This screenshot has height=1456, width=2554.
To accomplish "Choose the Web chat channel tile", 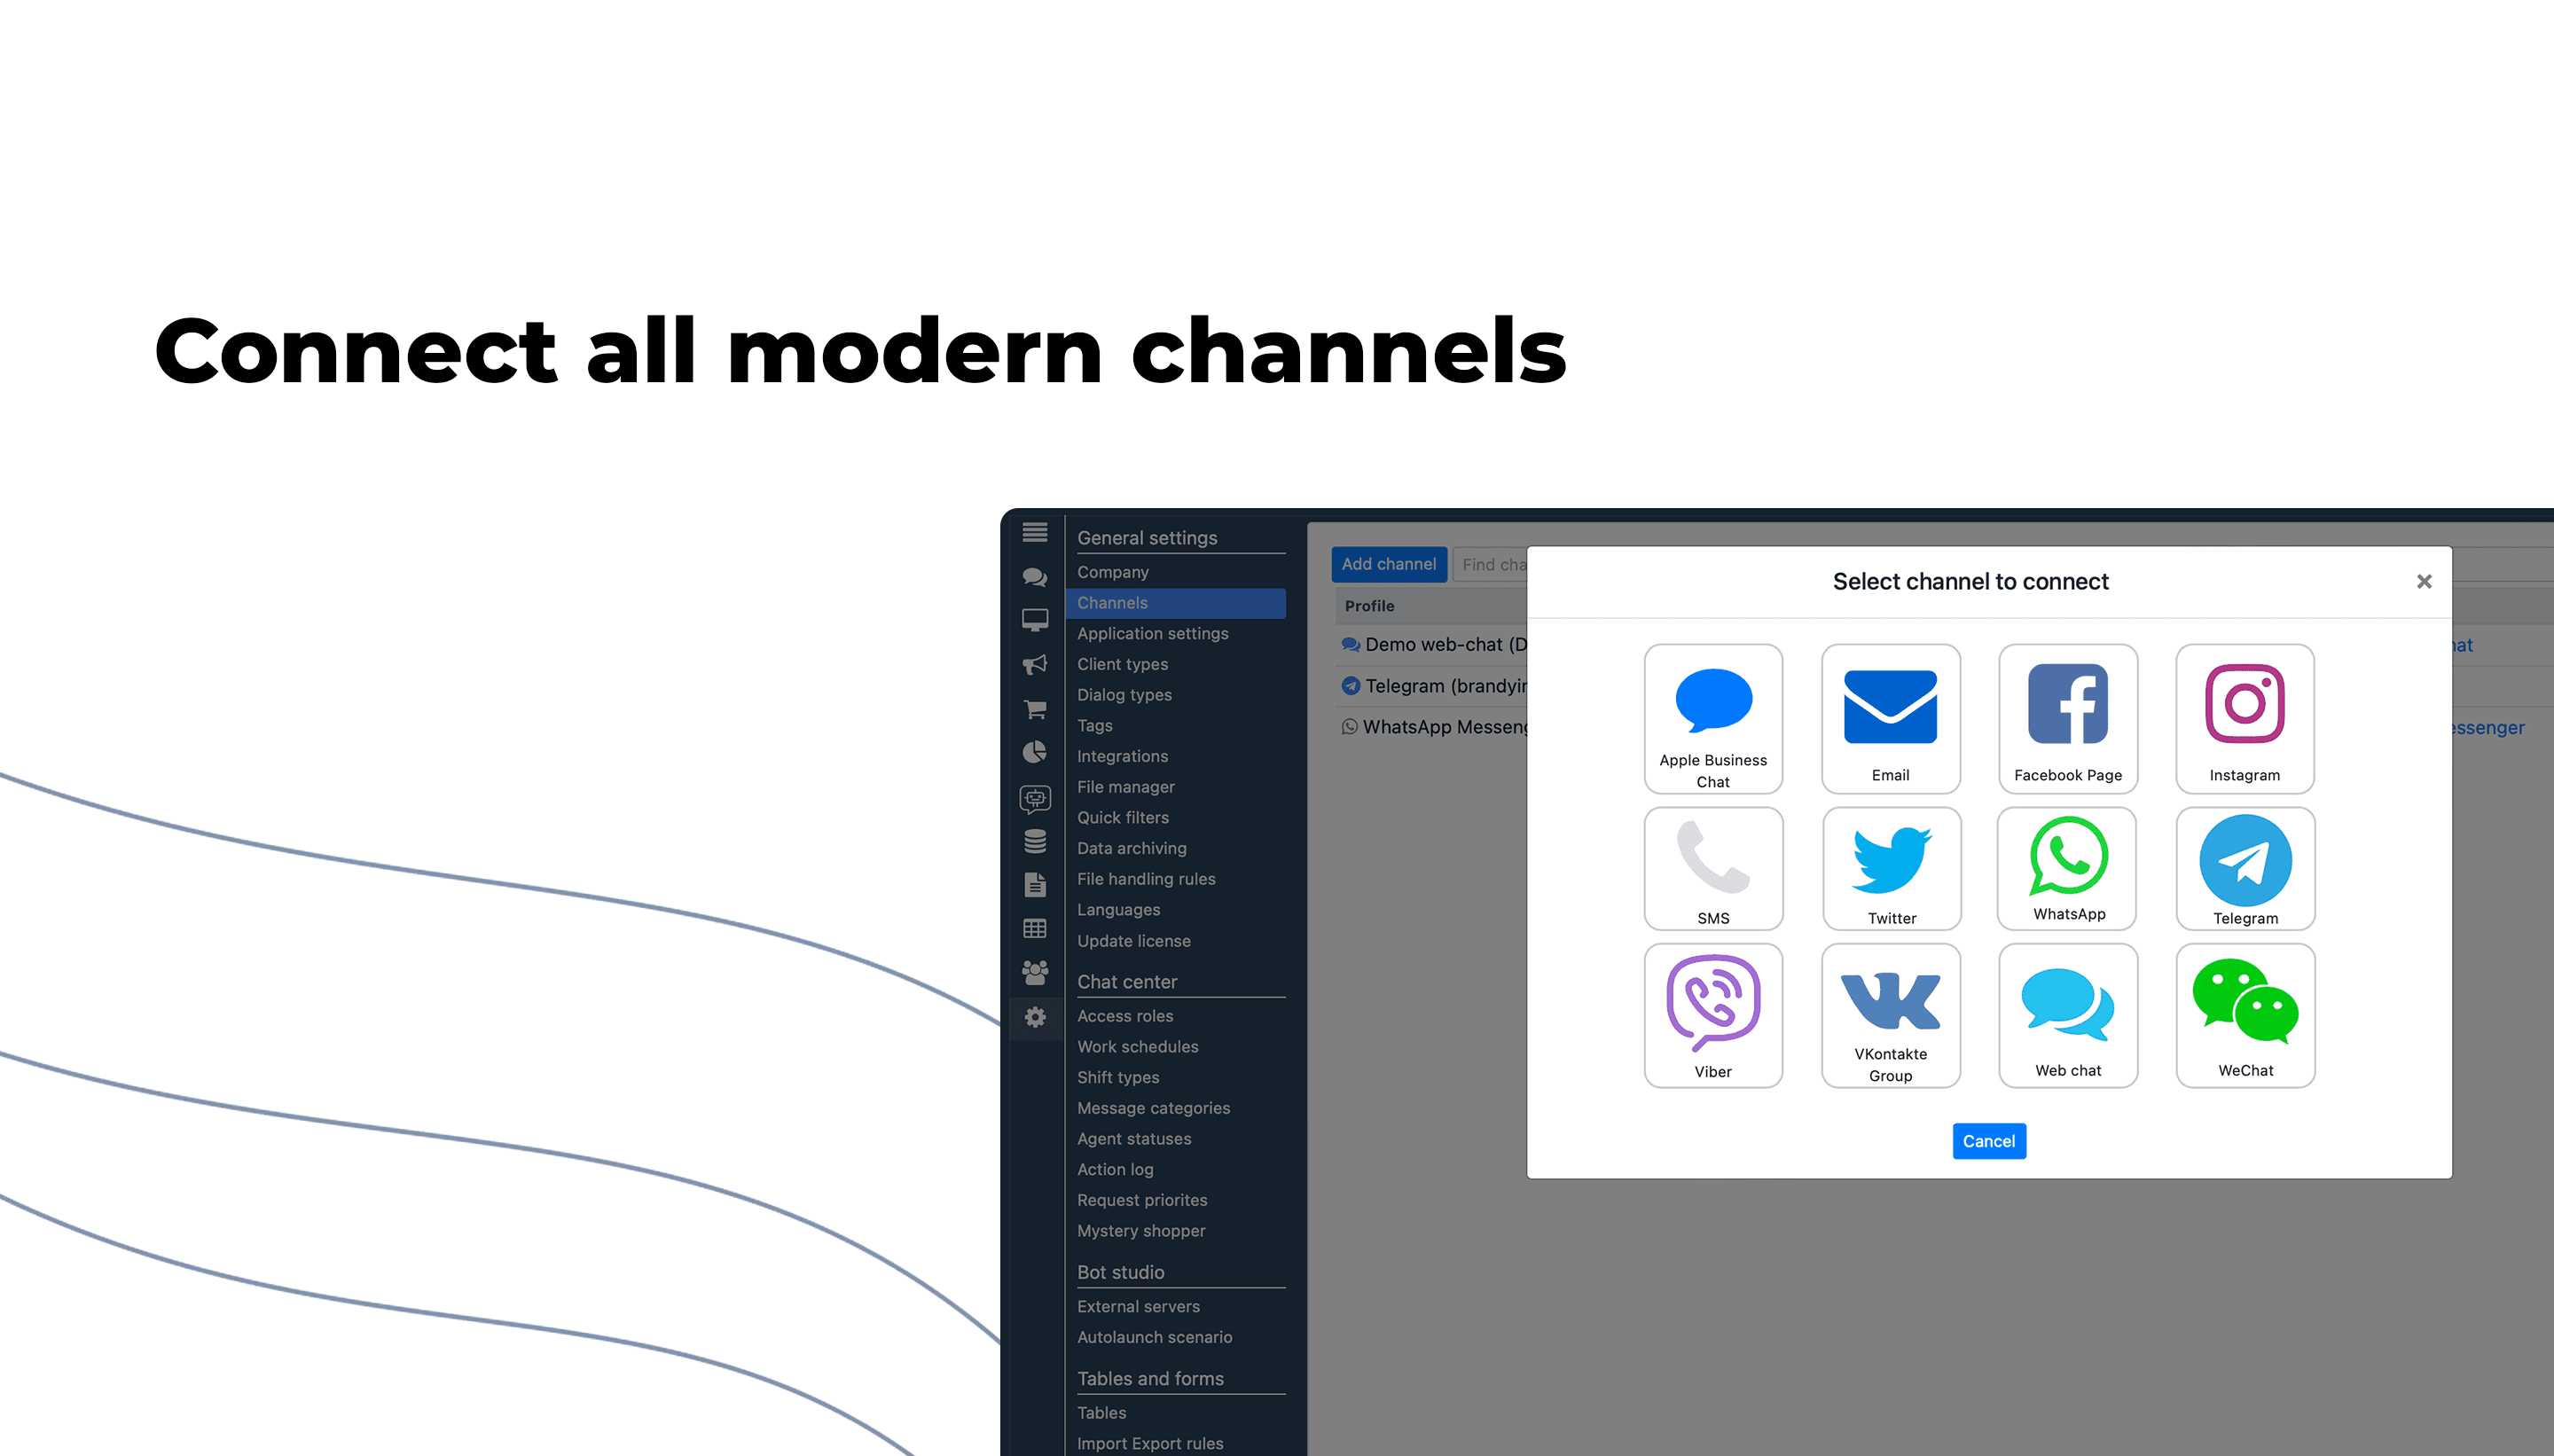I will (2068, 1015).
